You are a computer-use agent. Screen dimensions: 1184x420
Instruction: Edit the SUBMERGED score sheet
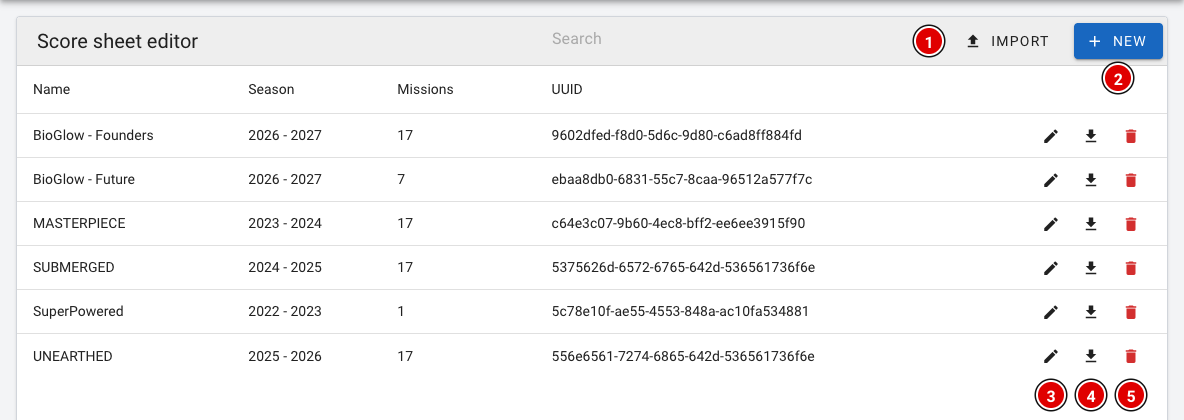pos(1050,267)
